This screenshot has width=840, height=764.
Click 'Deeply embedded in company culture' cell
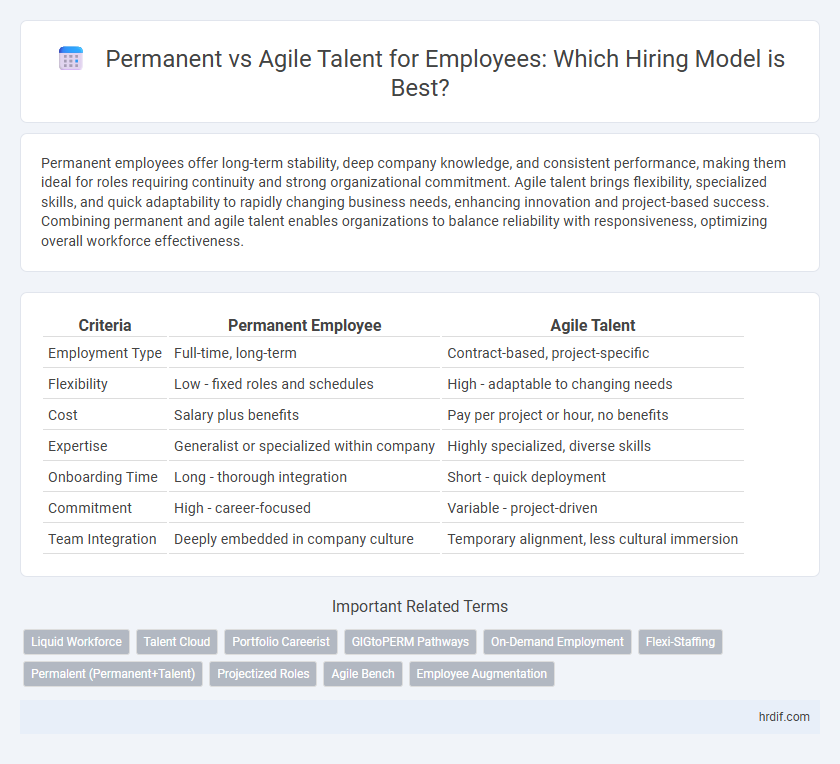(304, 539)
